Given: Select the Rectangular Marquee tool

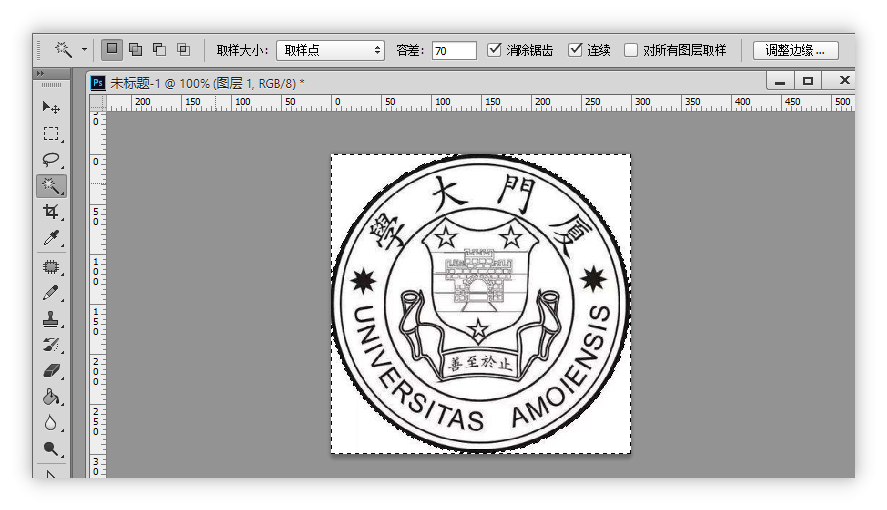Looking at the screenshot, I should click(51, 133).
